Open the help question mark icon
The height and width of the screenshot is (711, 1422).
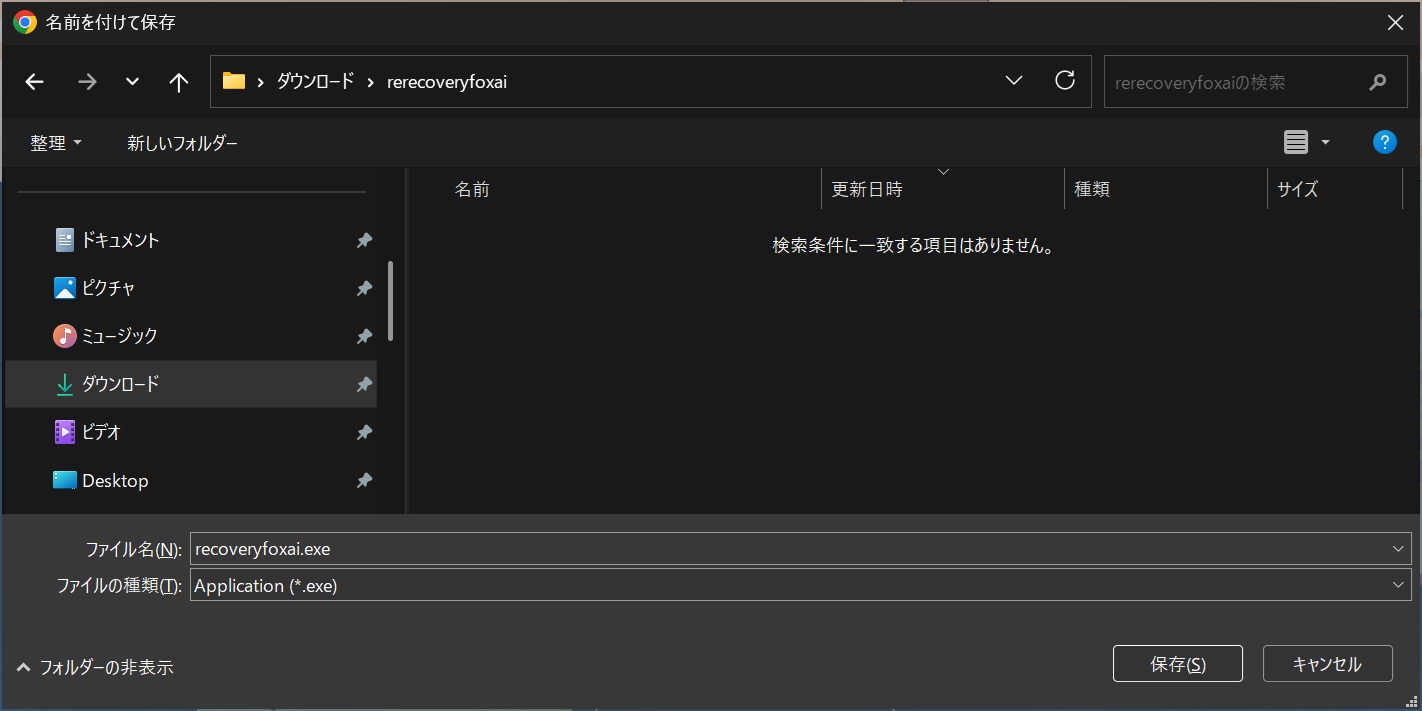pyautogui.click(x=1384, y=142)
